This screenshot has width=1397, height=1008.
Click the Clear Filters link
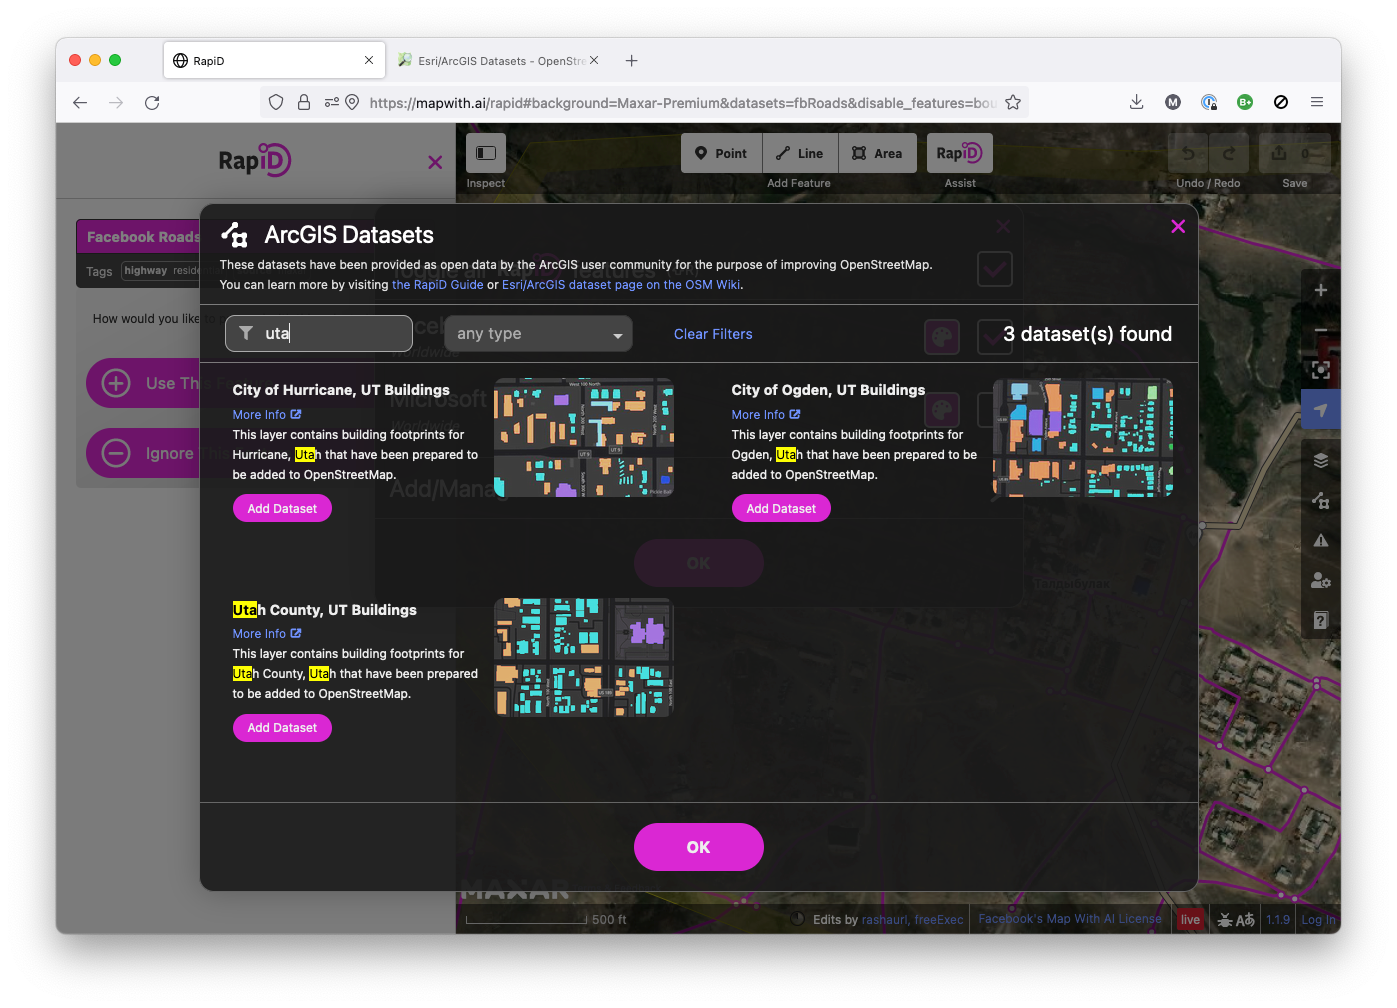point(713,334)
